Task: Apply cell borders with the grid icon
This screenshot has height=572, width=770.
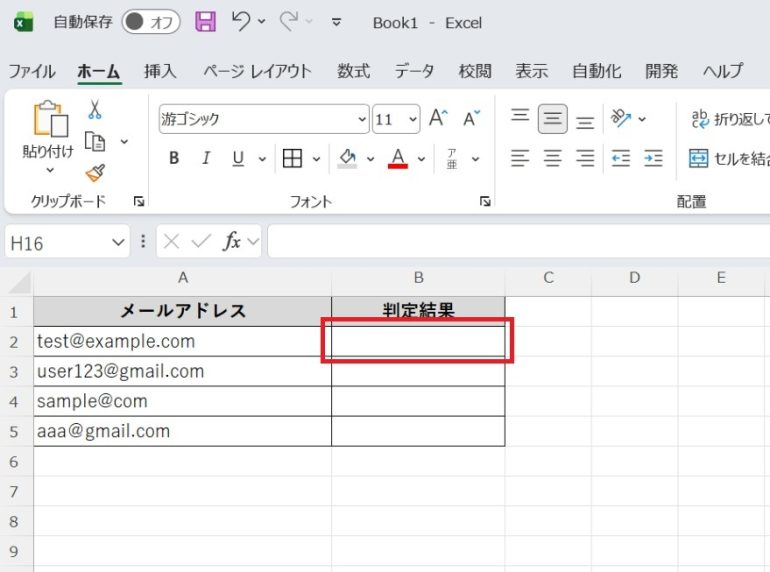Action: pyautogui.click(x=292, y=158)
